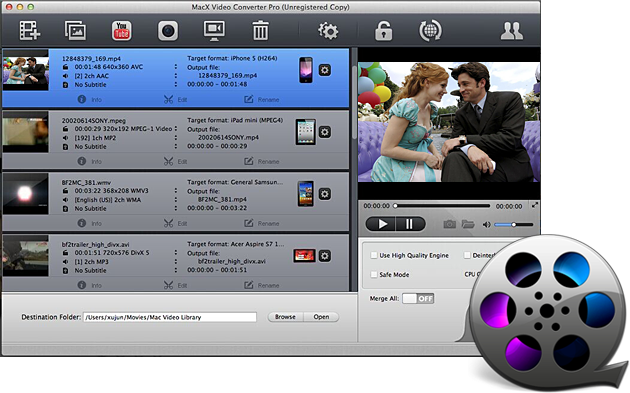Rename the bf2trailer_high_divx.avi output
Viewport: 630px width, 393px height.
262,285
